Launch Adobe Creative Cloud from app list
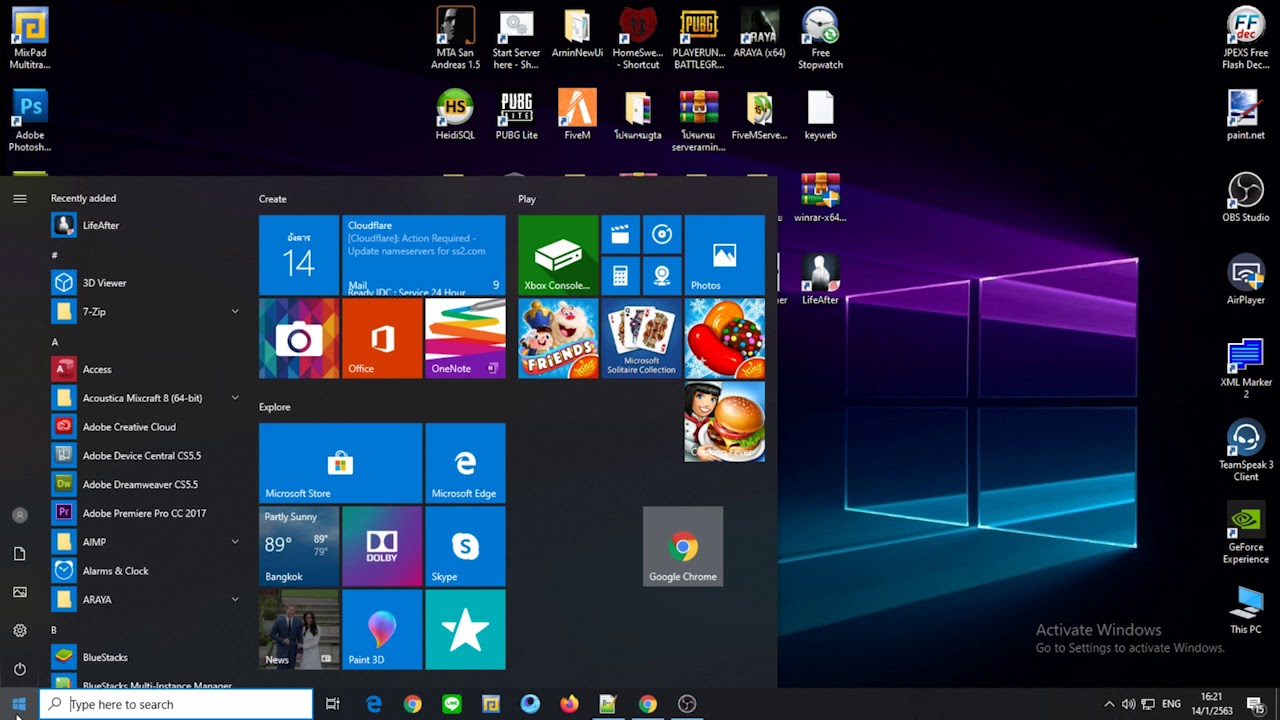 coord(147,427)
